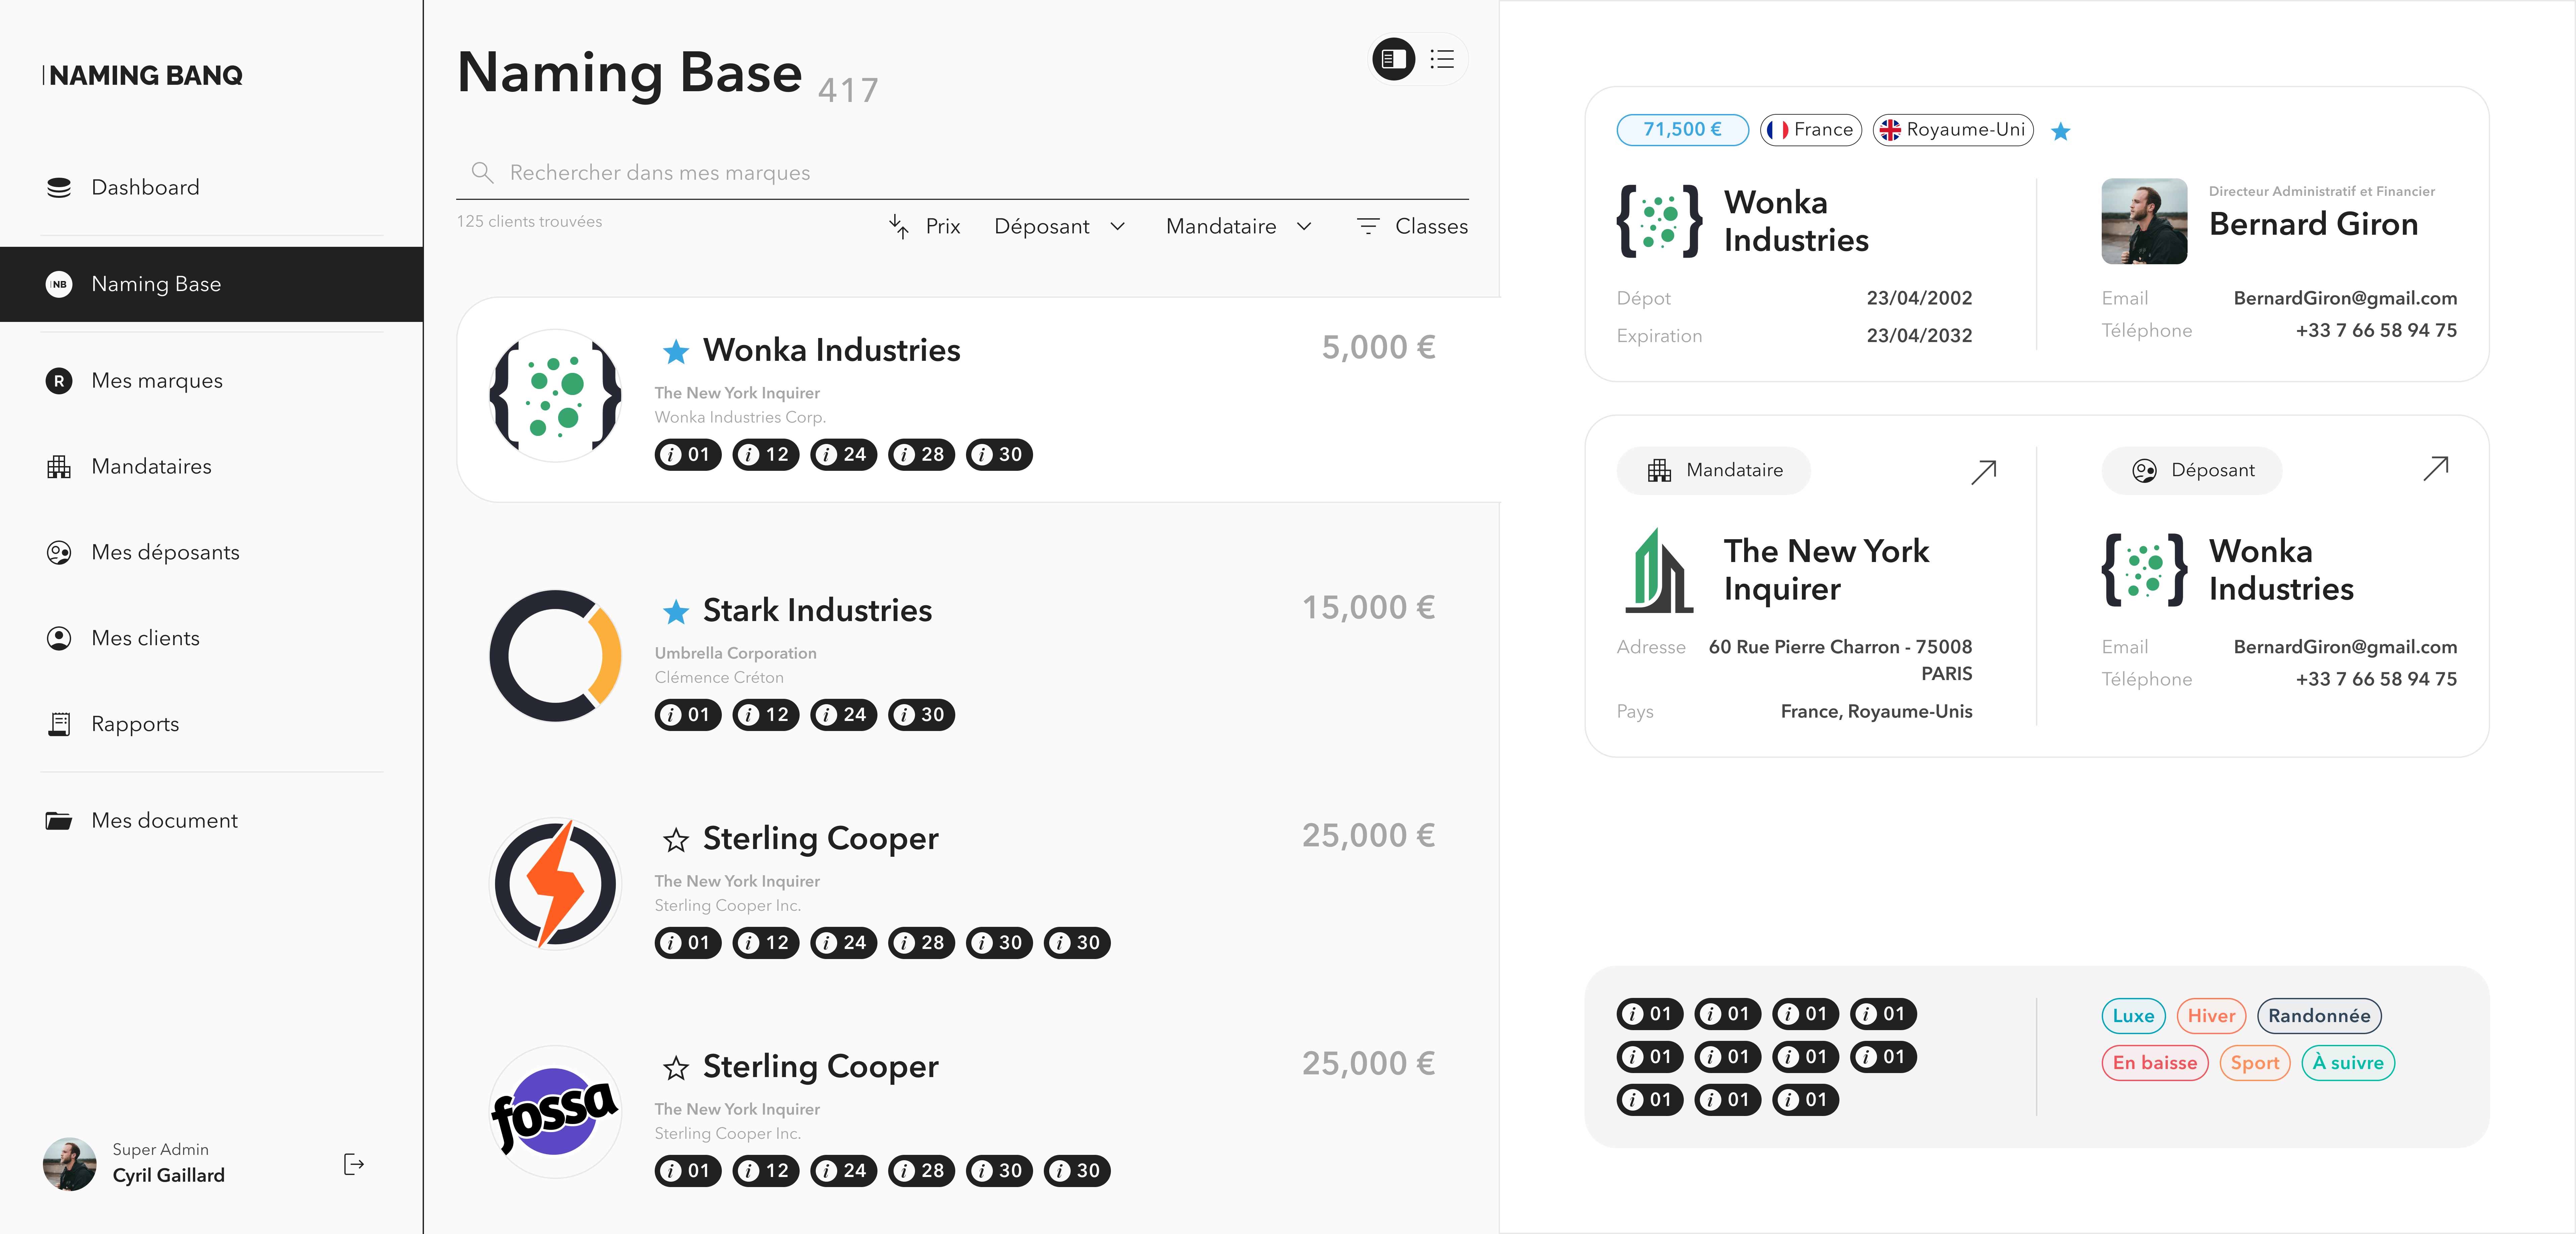
Task: Open Wonka Industries list entry
Action: pyautogui.click(x=978, y=399)
